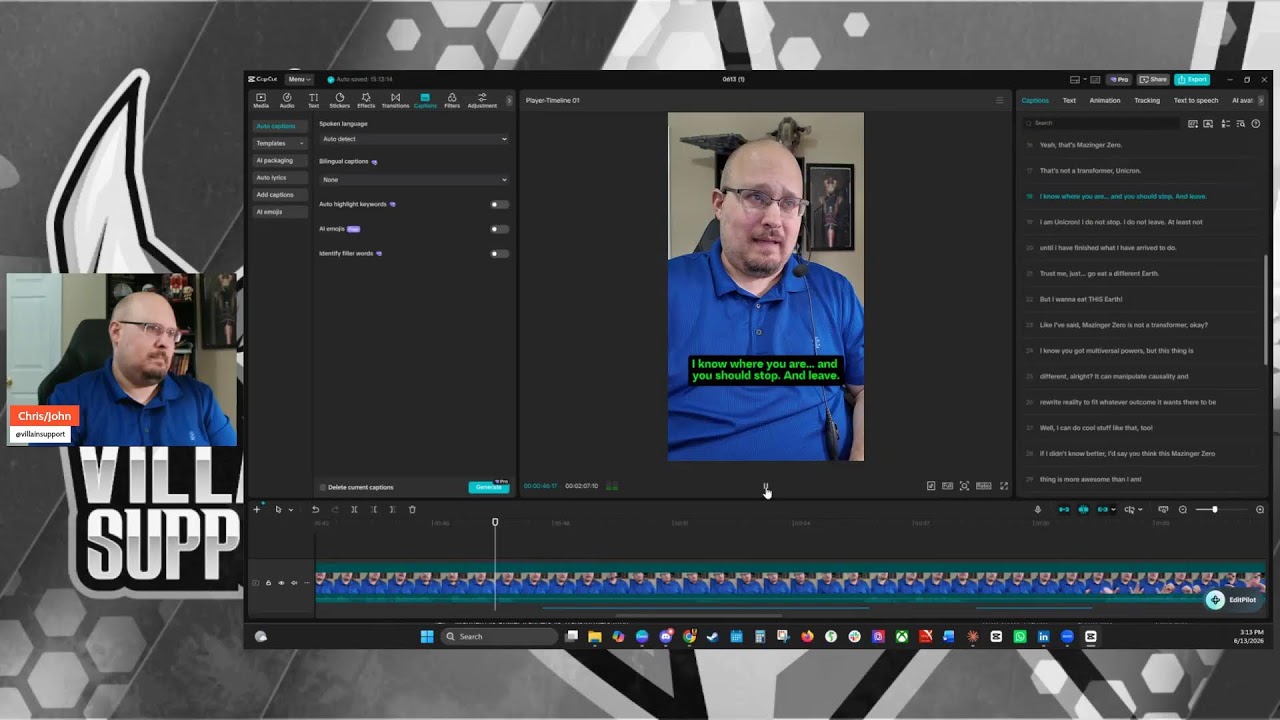
Task: Switch to the Text tab in right panel
Action: point(1069,100)
